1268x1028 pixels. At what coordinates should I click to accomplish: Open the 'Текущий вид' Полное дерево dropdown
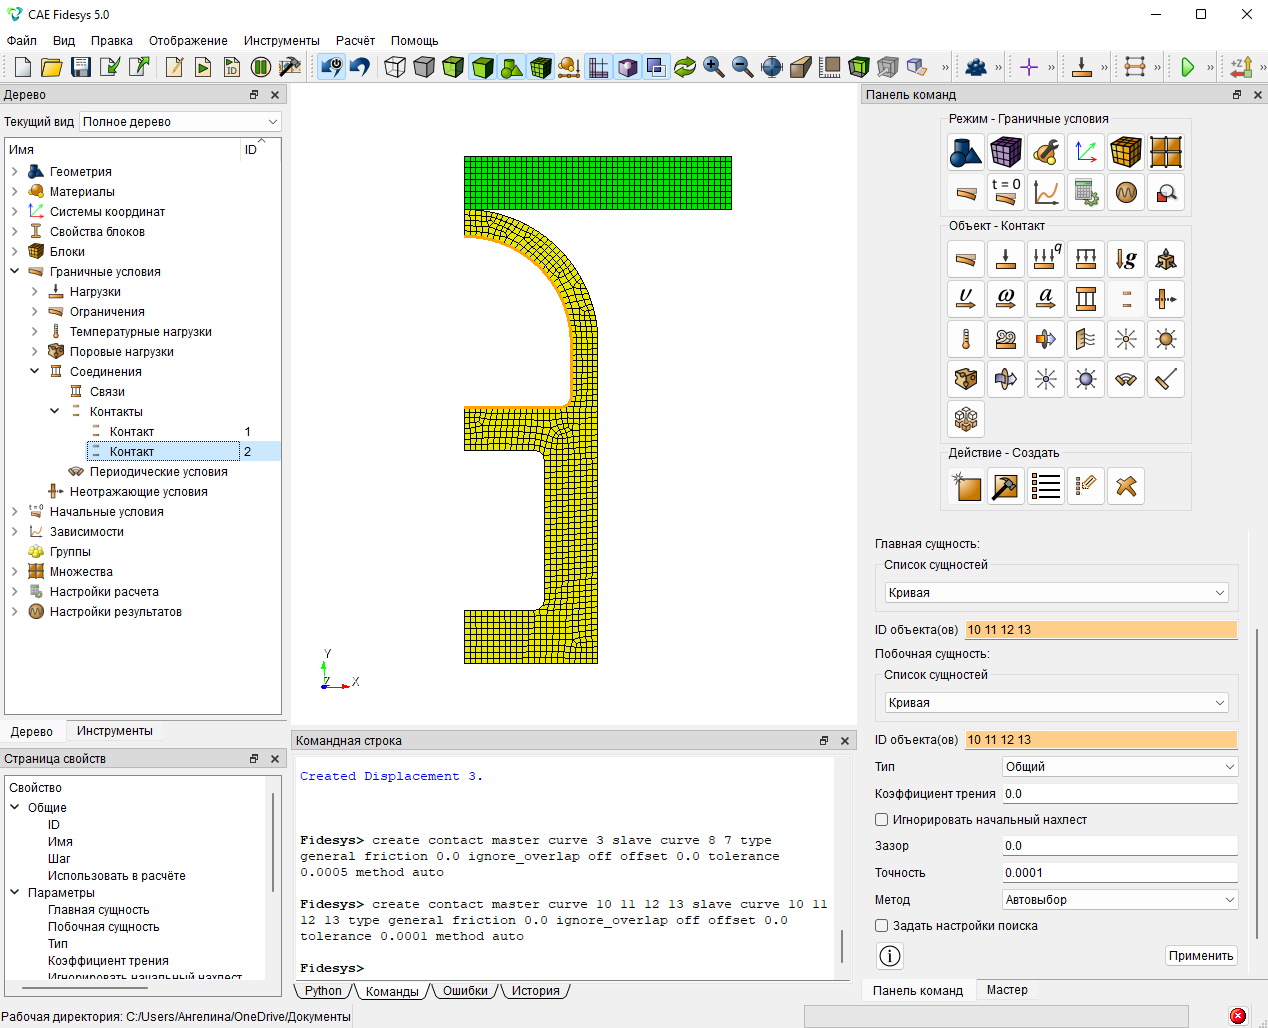[x=180, y=121]
